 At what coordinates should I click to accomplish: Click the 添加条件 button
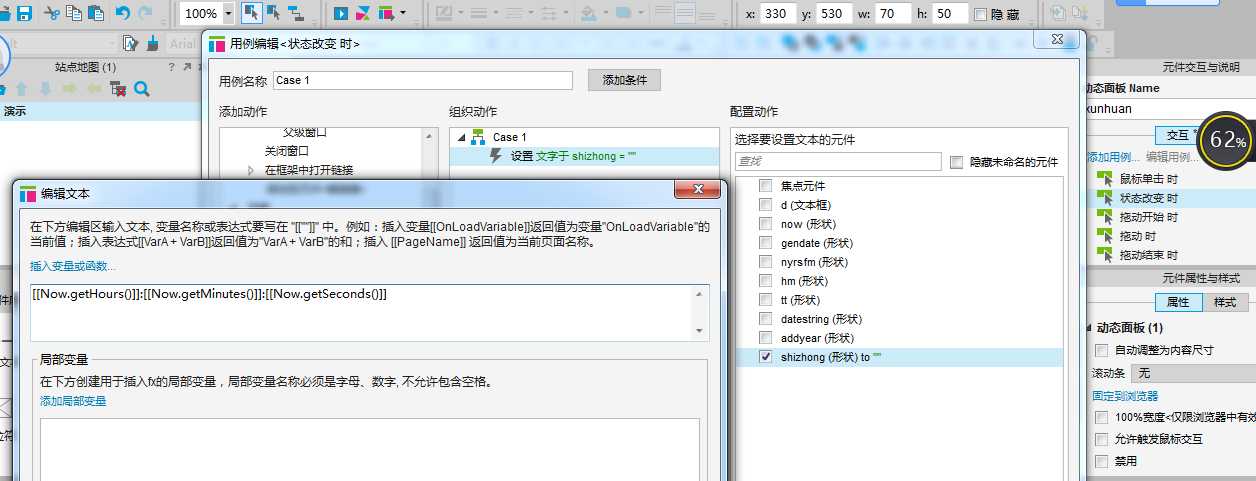click(624, 80)
